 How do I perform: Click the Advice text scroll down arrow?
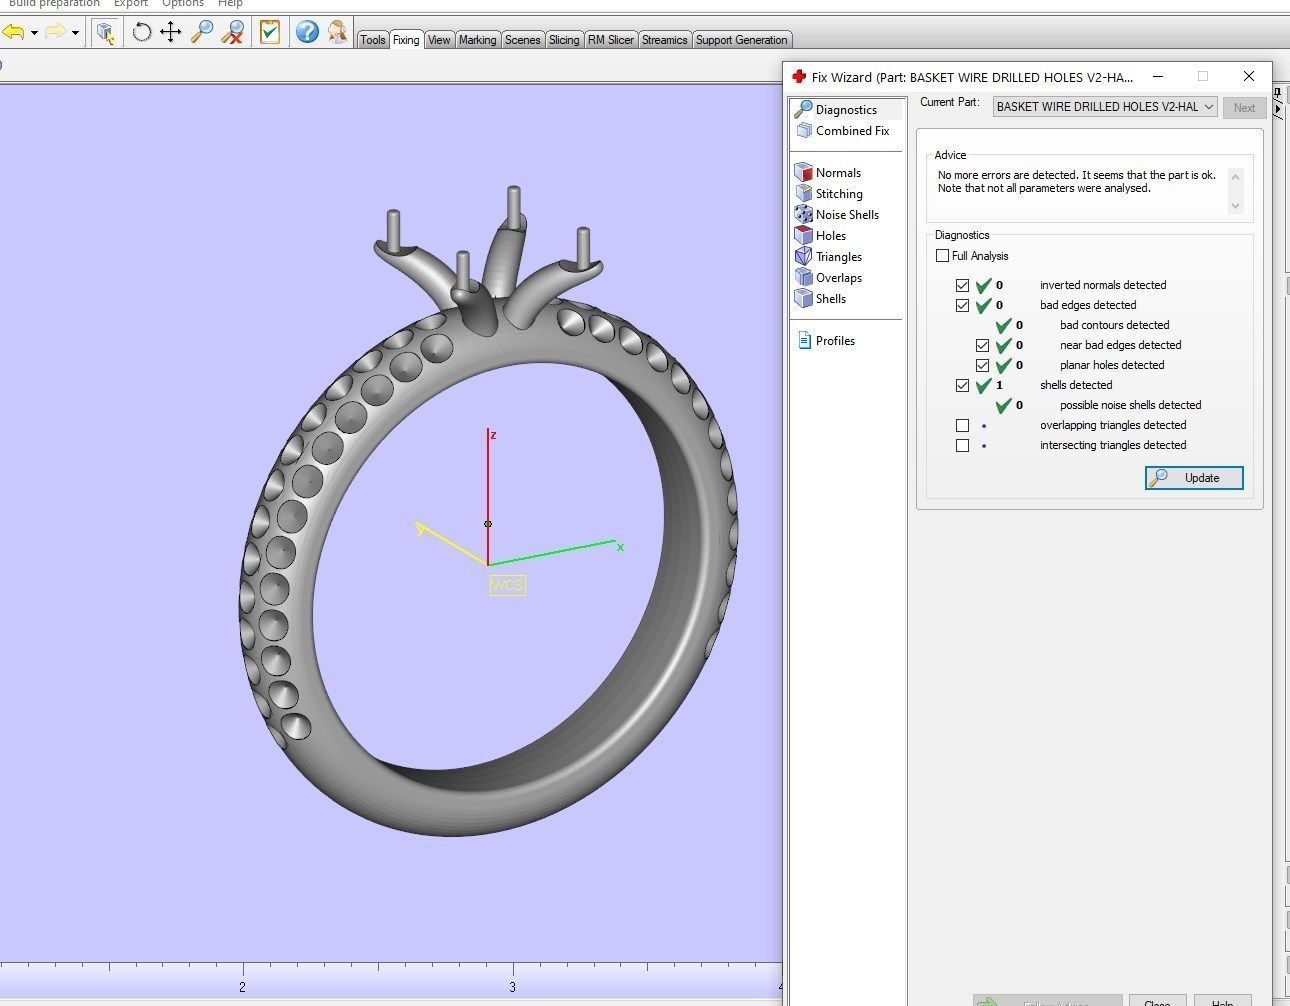[x=1236, y=206]
